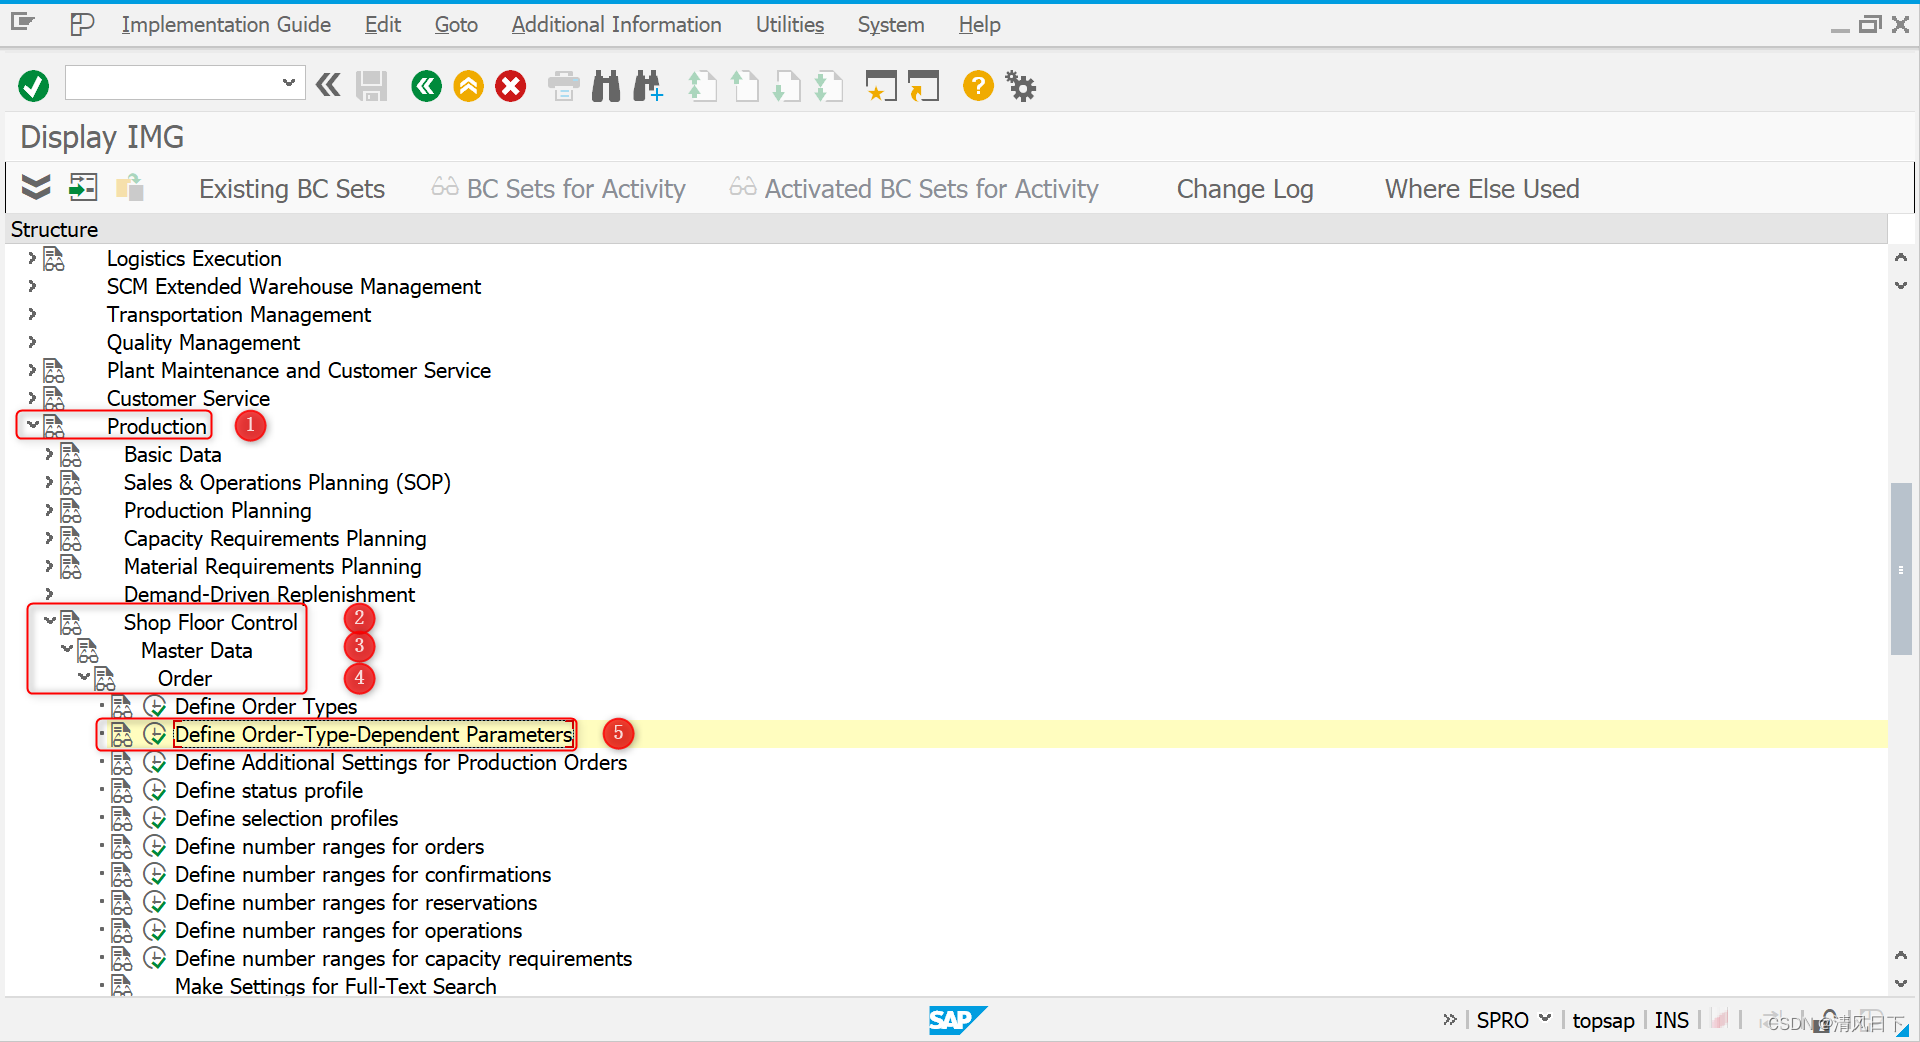Viewport: 1920px width, 1042px height.
Task: Click Activated BC Sets for Activity button
Action: click(x=914, y=189)
